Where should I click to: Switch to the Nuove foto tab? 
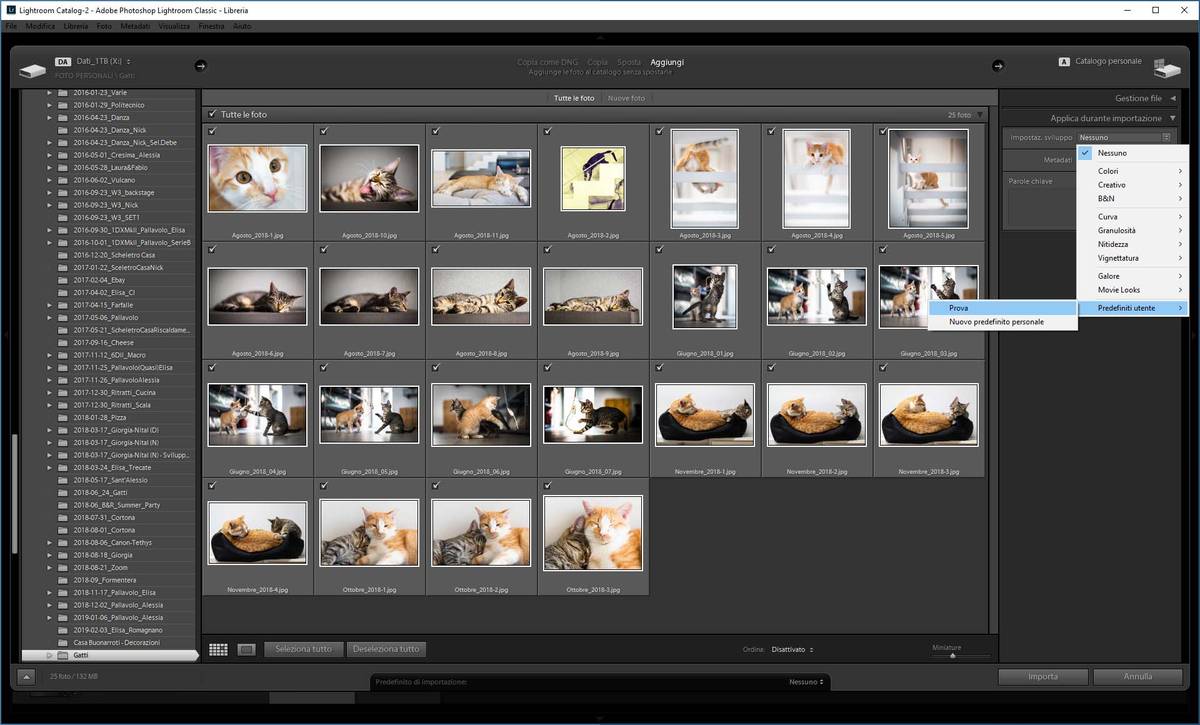point(626,98)
